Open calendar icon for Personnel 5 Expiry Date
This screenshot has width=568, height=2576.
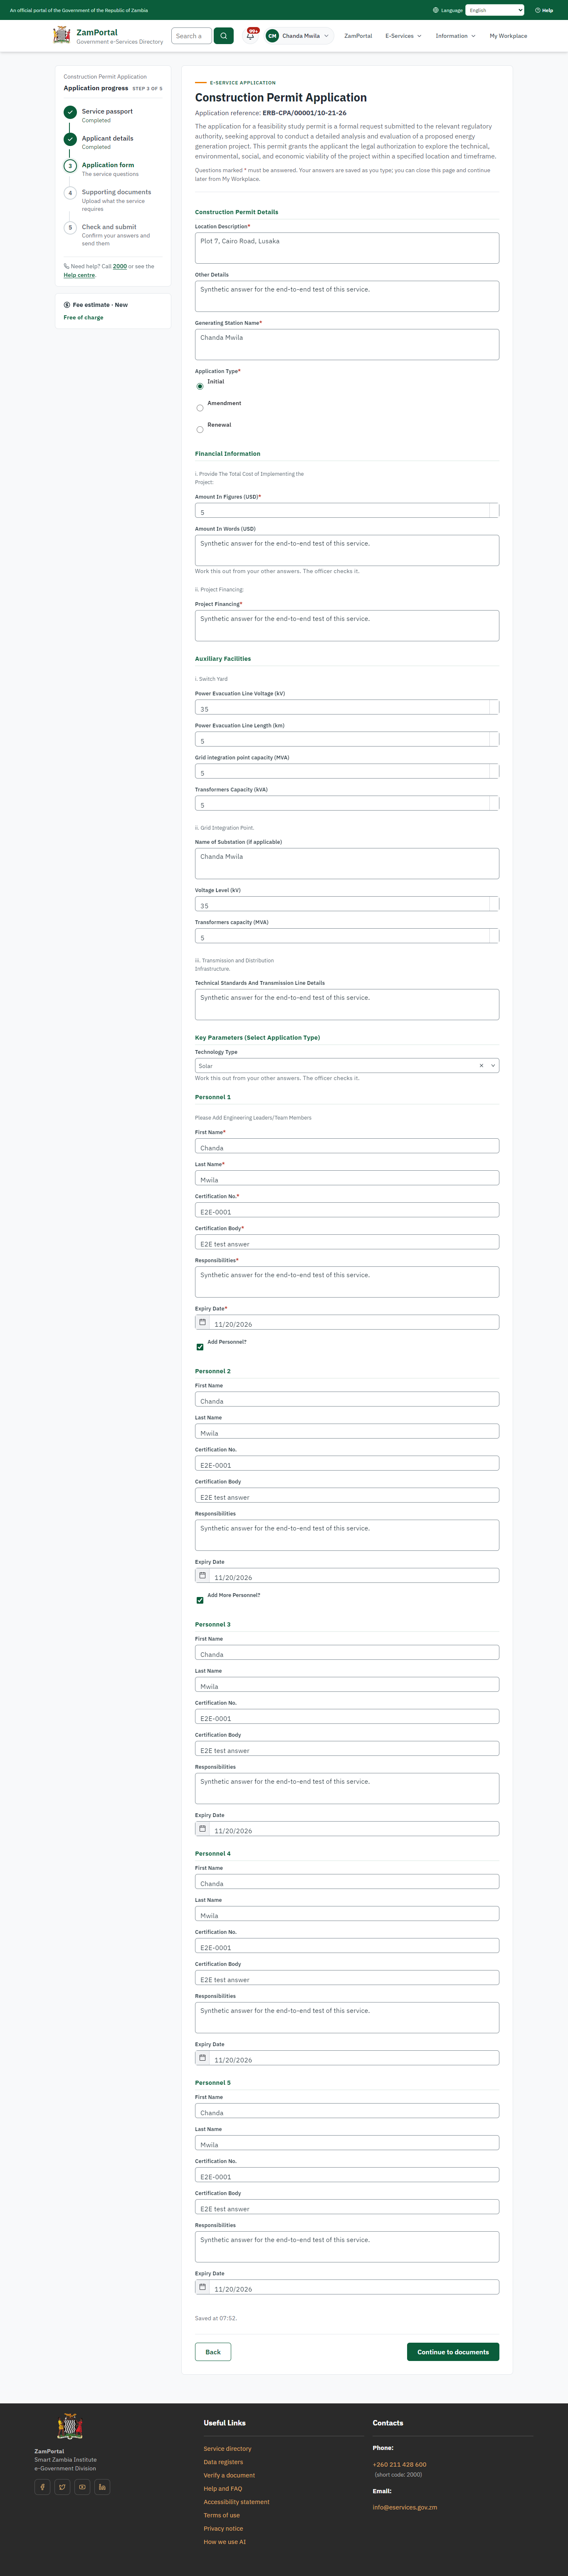tap(202, 2287)
